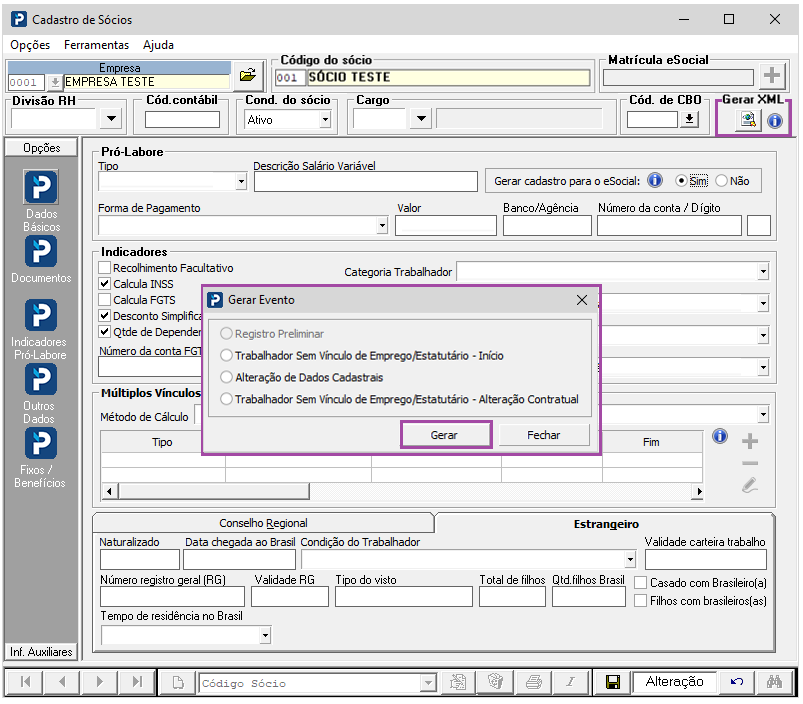The width and height of the screenshot is (803, 704).
Task: Add a row to Múltiplos Vínculos
Action: click(x=750, y=441)
